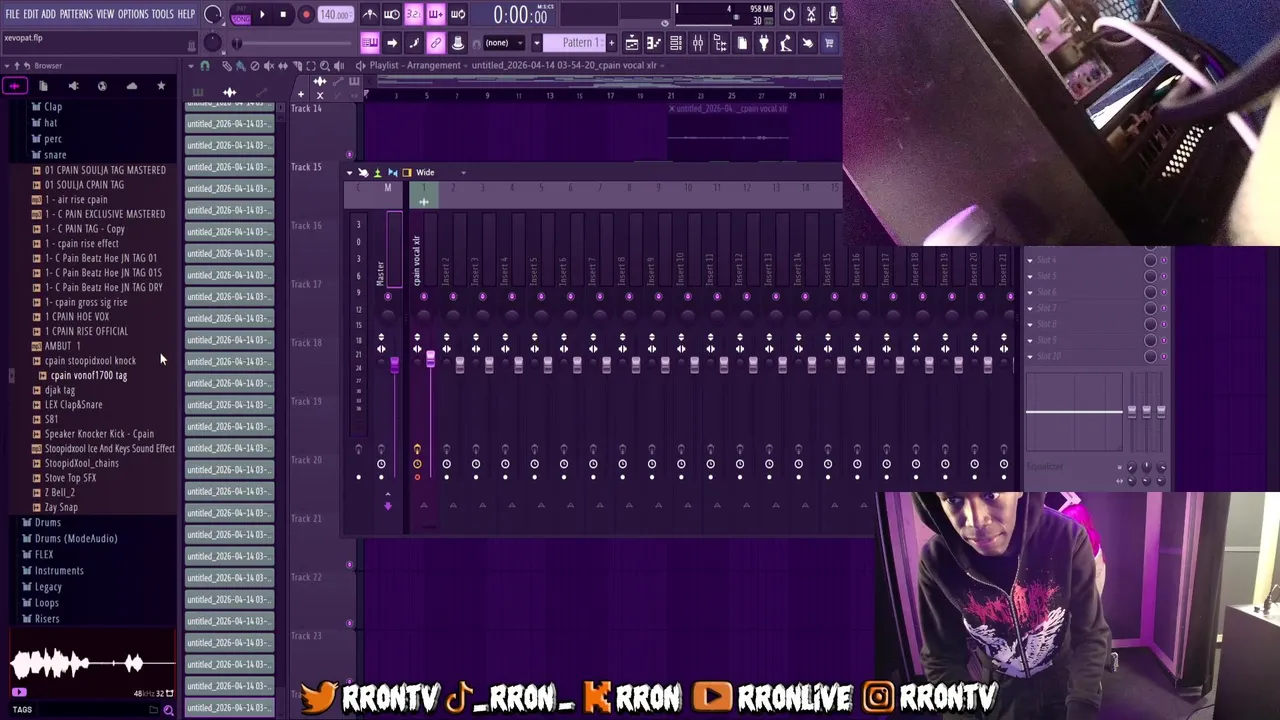
Task: Select sample 1 CPAIN RISE OFFICIAL
Action: tap(86, 331)
